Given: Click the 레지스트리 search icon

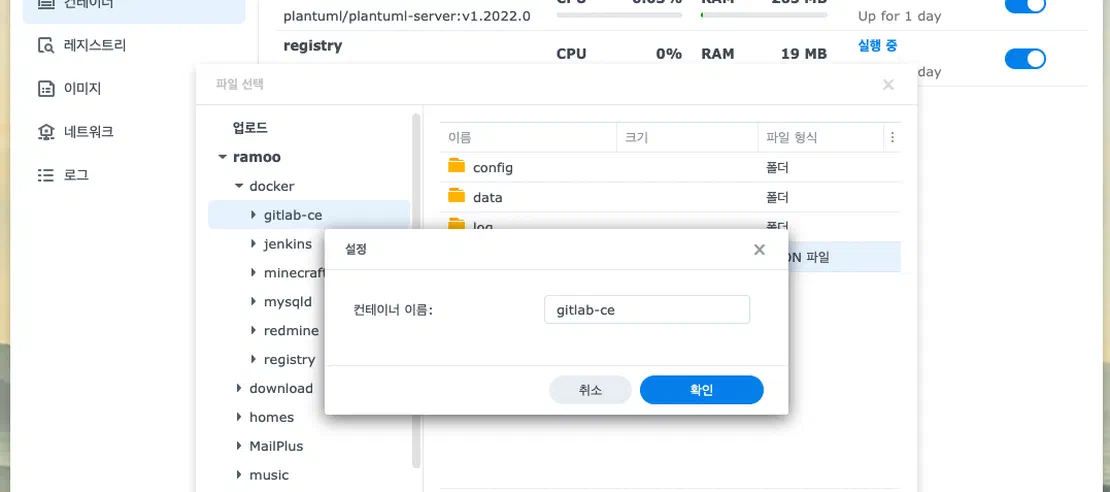Looking at the screenshot, I should [x=45, y=46].
